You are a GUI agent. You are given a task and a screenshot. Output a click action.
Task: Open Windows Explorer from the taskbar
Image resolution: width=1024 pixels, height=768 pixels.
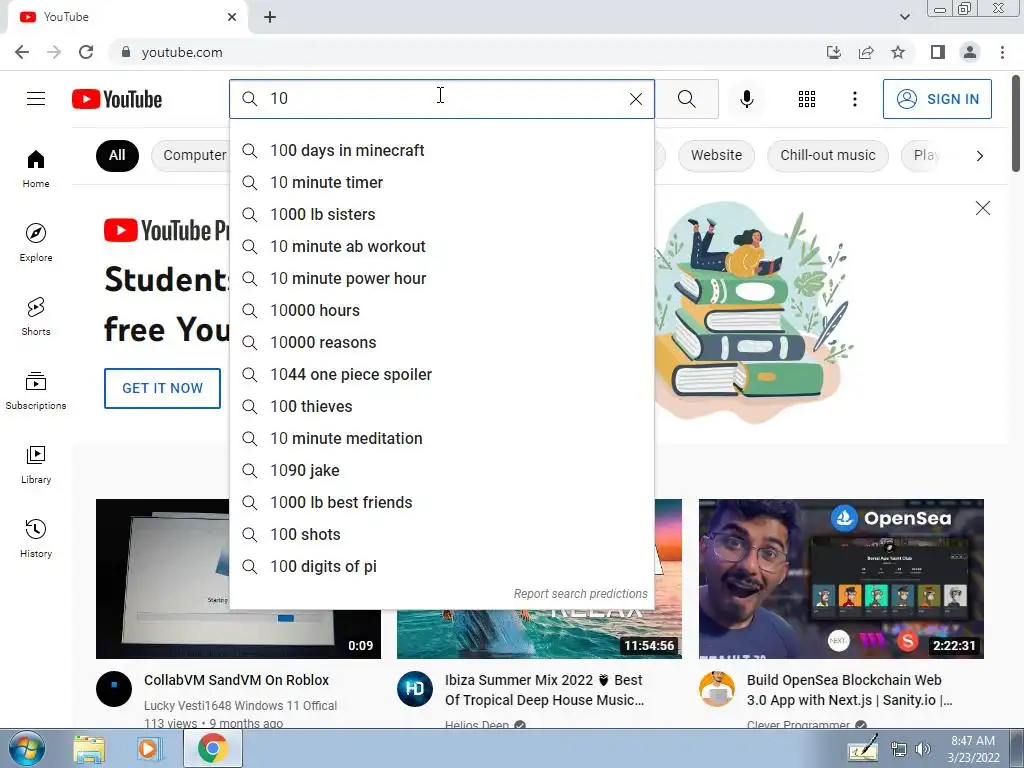89,749
